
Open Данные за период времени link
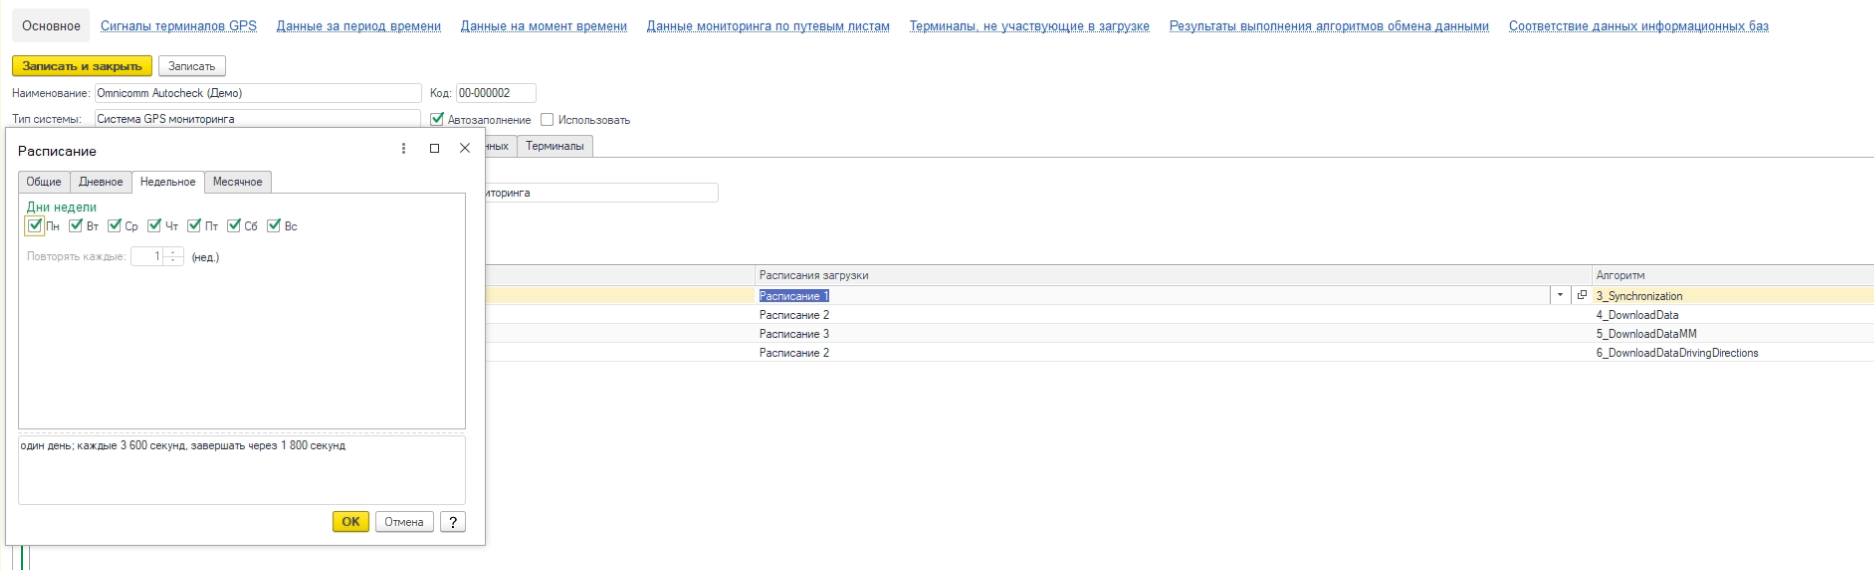[x=358, y=26]
